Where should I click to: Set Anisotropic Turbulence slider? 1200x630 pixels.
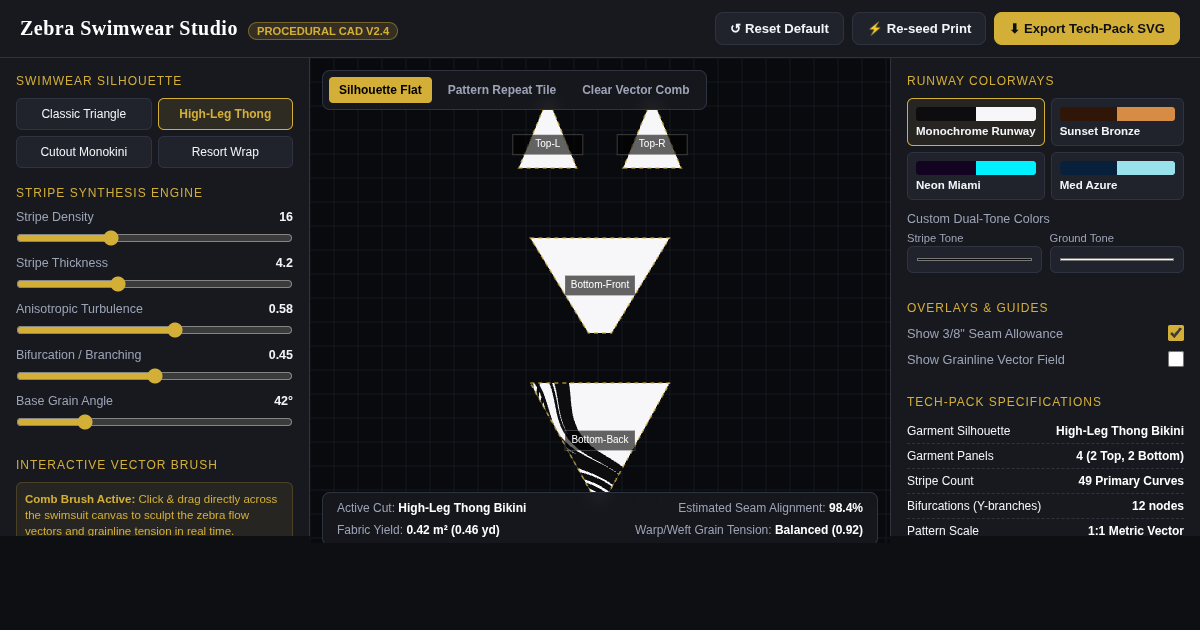154,330
